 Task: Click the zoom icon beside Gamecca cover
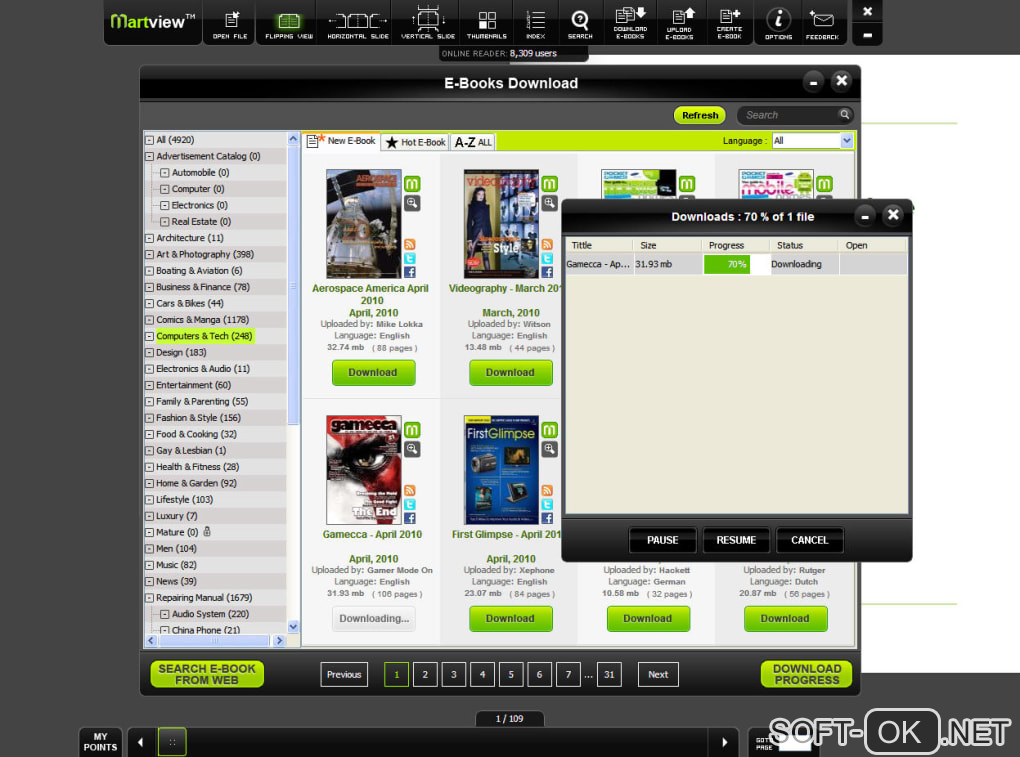[x=412, y=449]
